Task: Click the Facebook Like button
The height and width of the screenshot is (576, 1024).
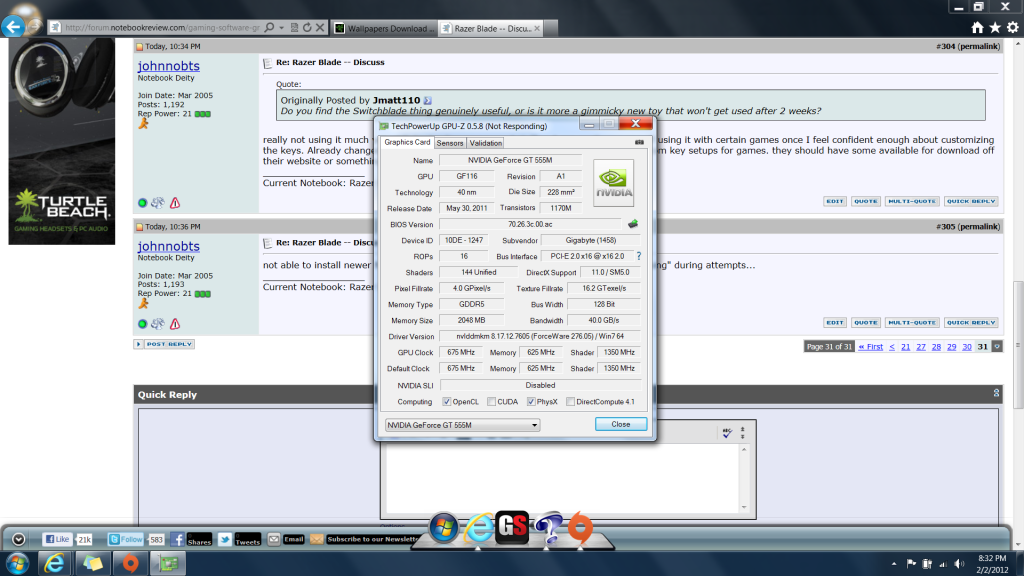Action: tap(57, 539)
